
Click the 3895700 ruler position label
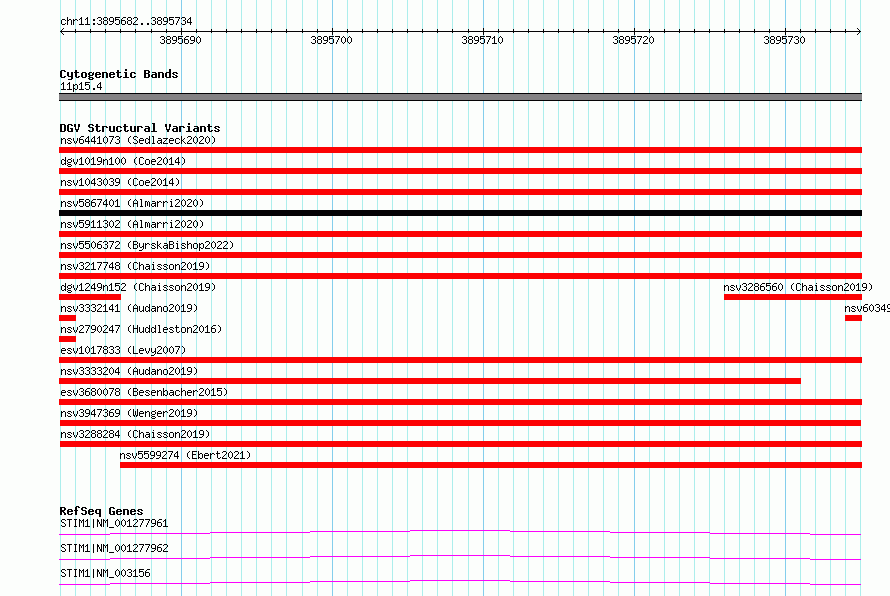[x=331, y=40]
